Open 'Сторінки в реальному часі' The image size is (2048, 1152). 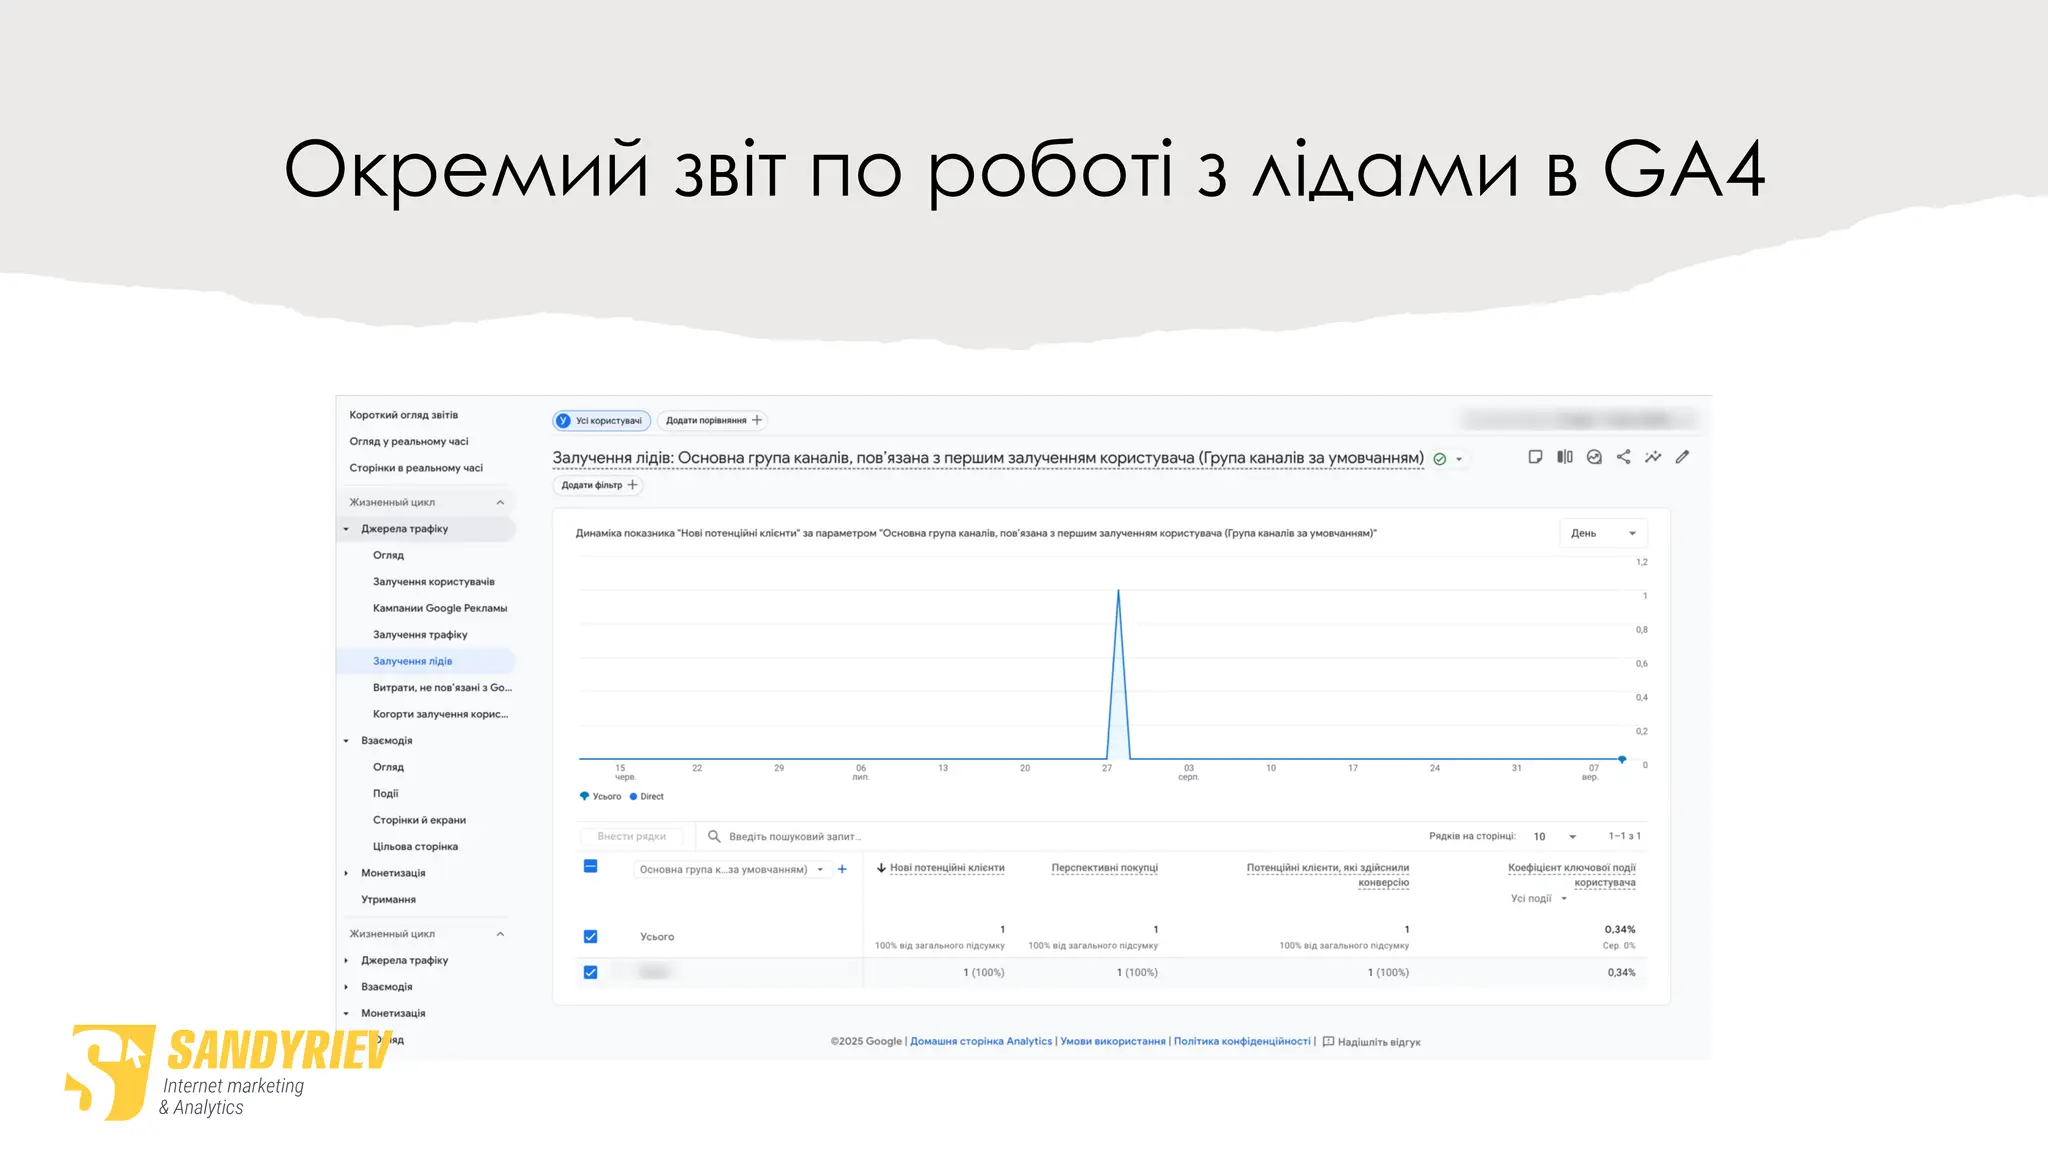[x=416, y=468]
